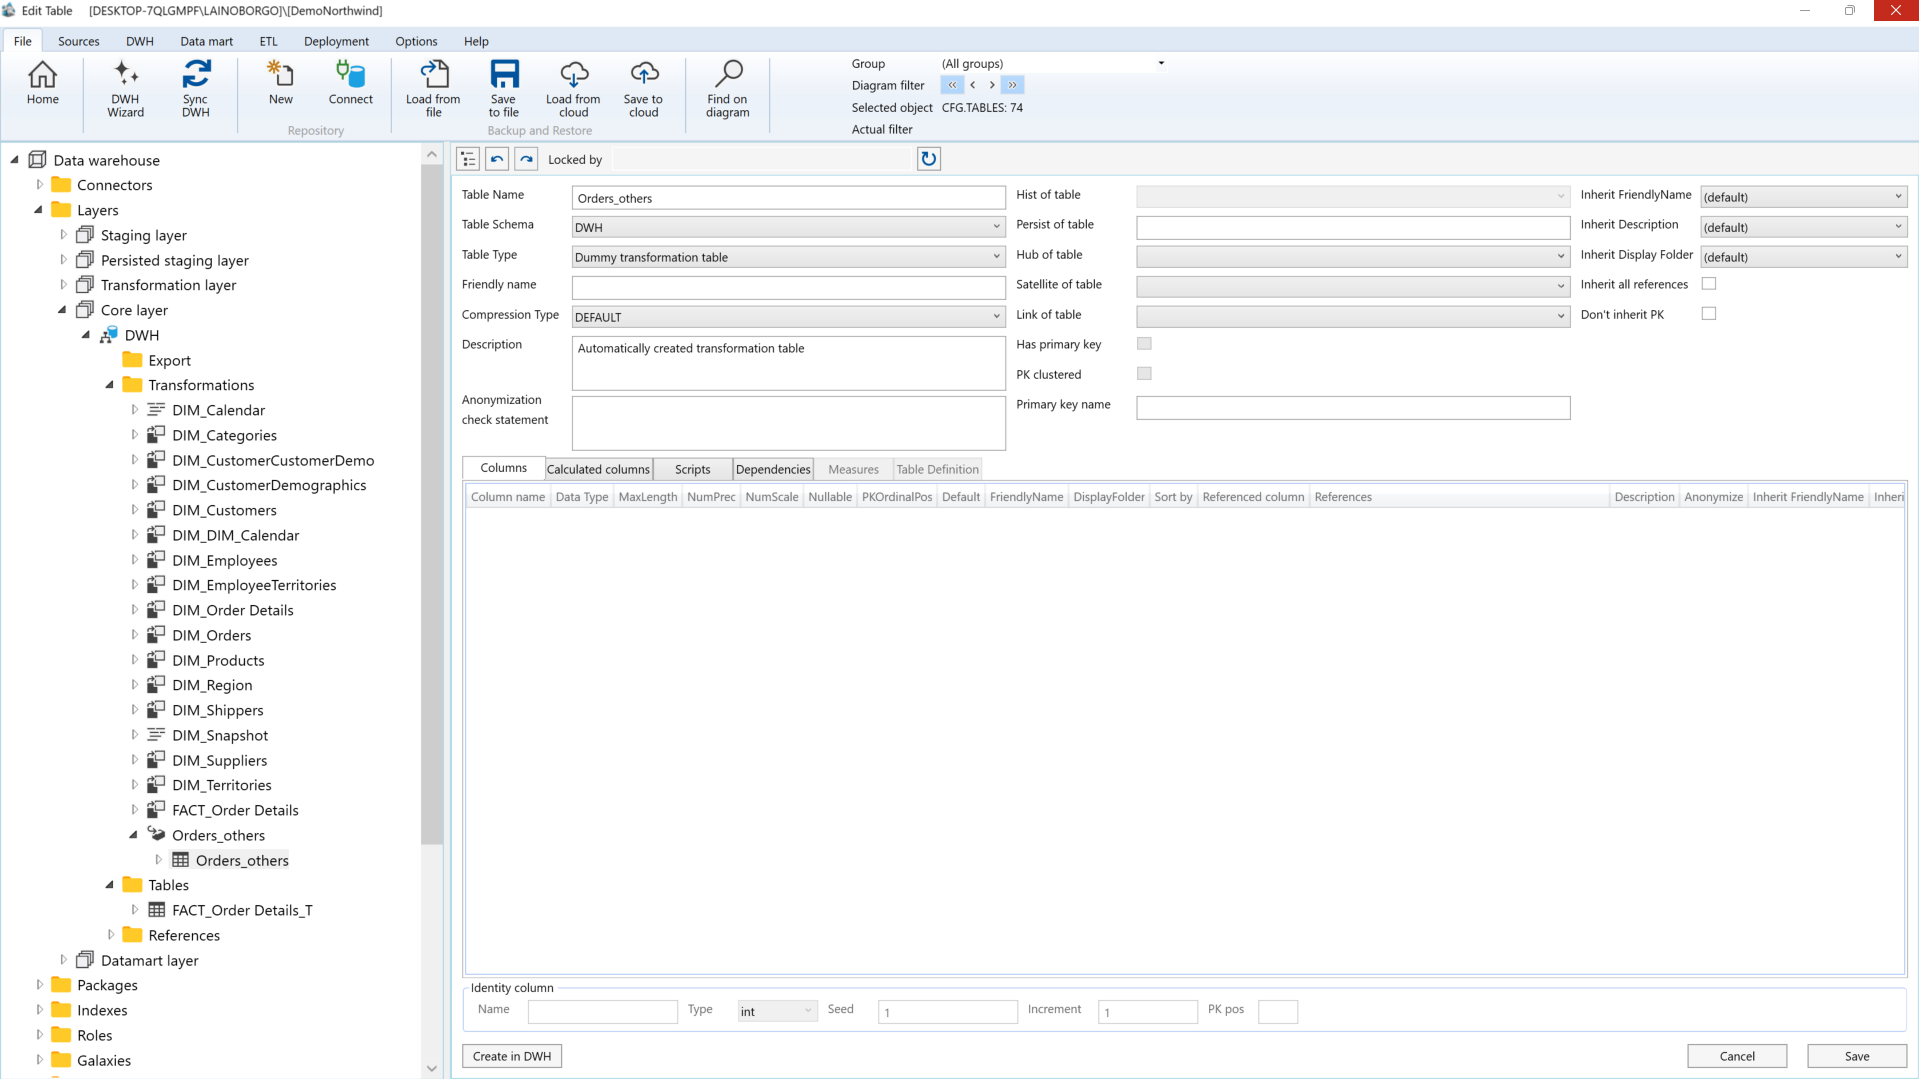1919x1079 pixels.
Task: Select the Data warehouse root icon
Action: (38, 160)
